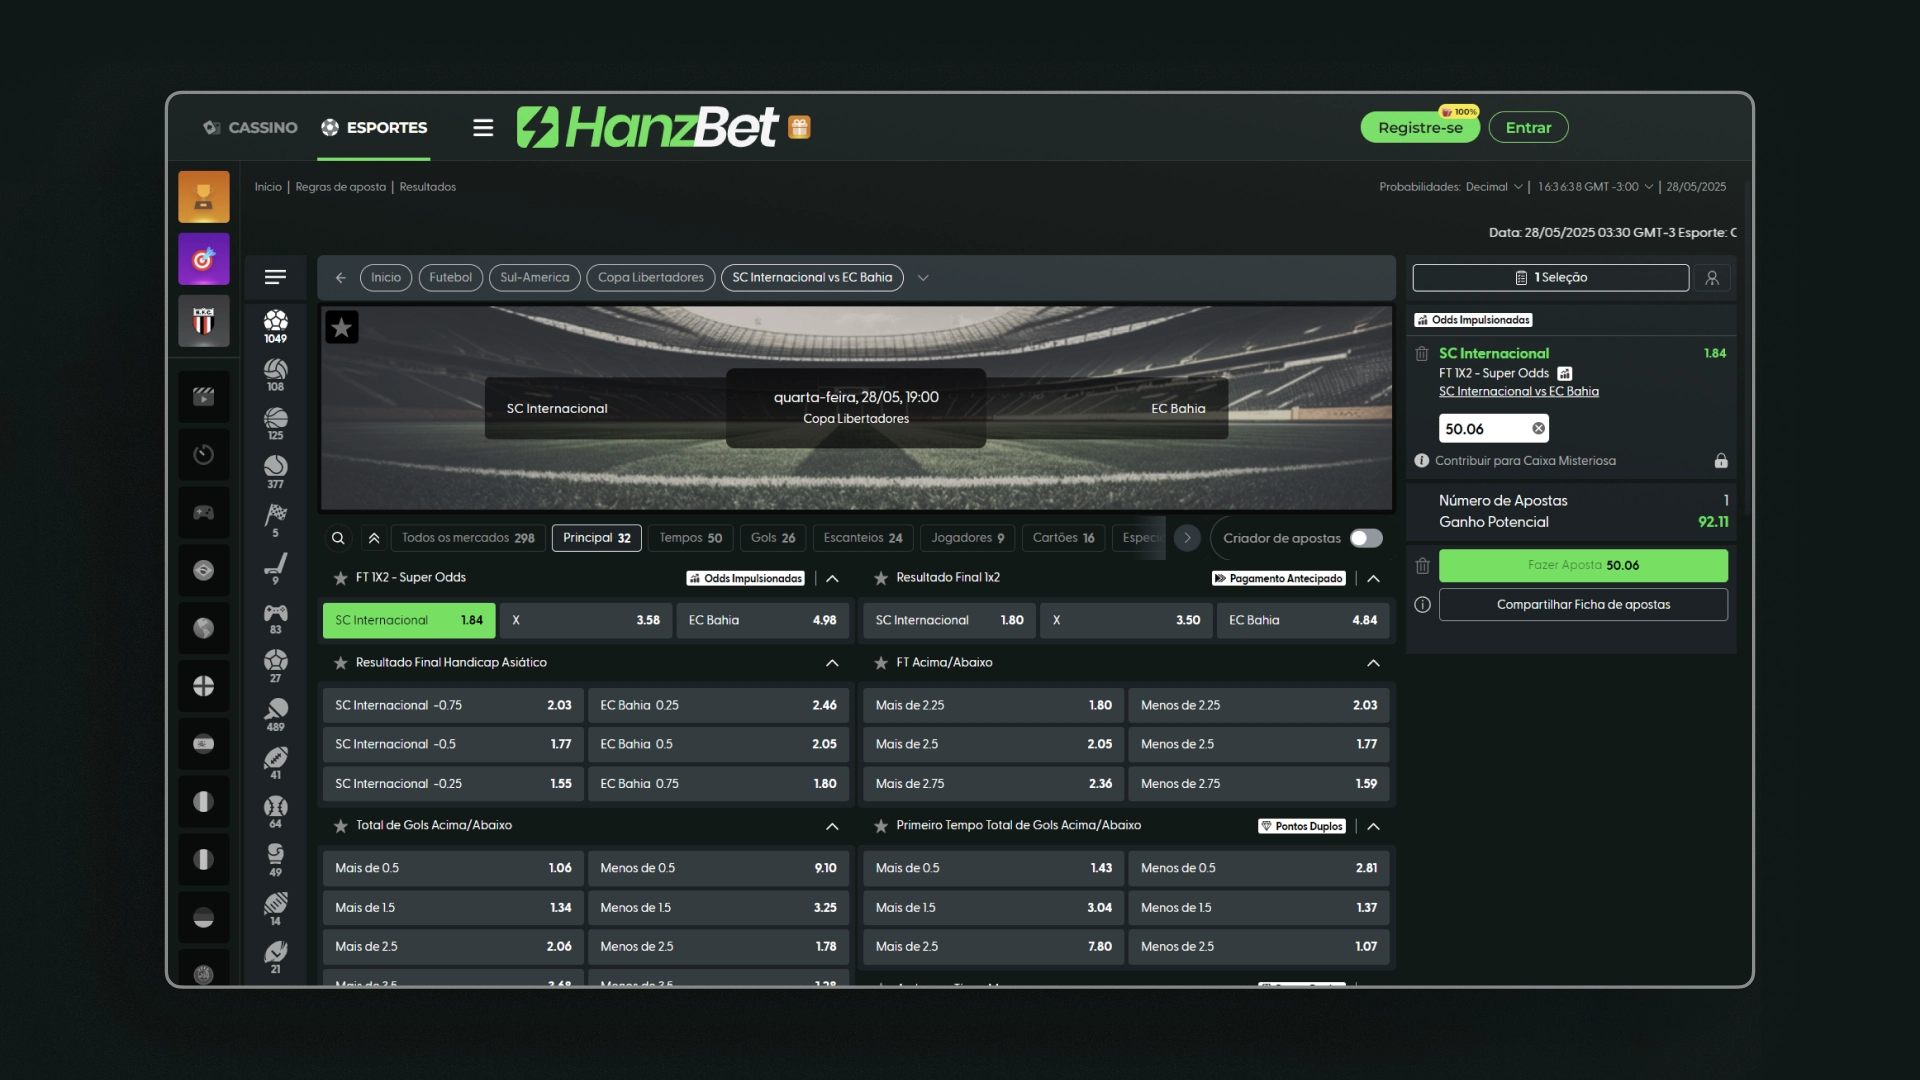The height and width of the screenshot is (1080, 1920).
Task: Open the Regras de aposta link
Action: click(340, 187)
